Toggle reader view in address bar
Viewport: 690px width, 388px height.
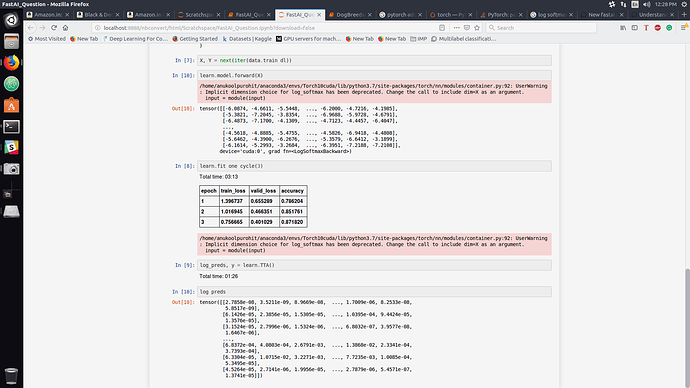(442, 28)
